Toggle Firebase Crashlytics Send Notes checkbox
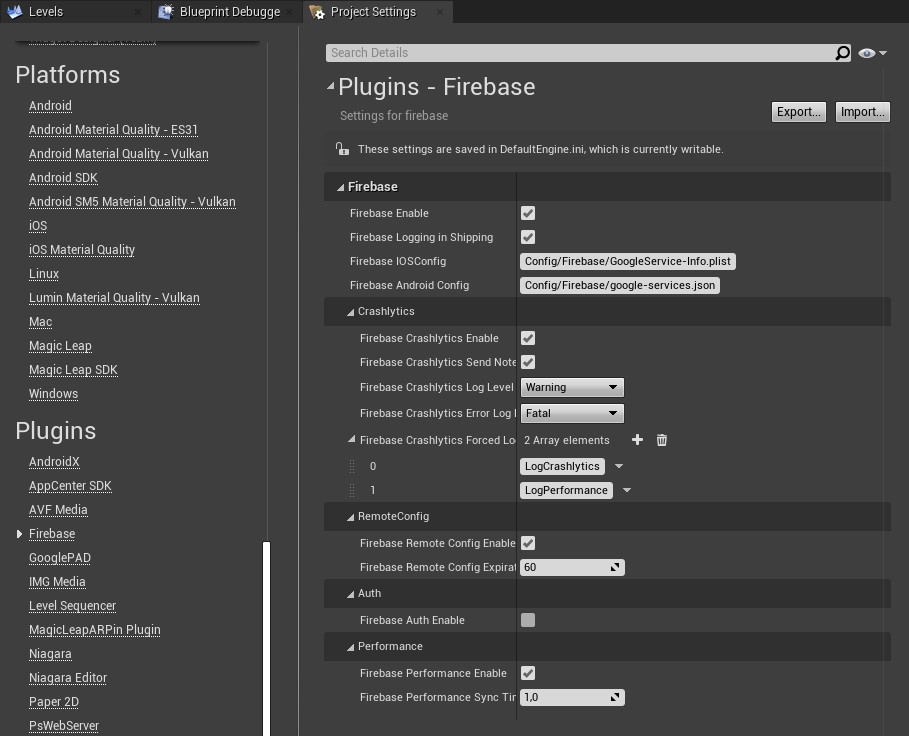This screenshot has height=736, width=909. 528,362
